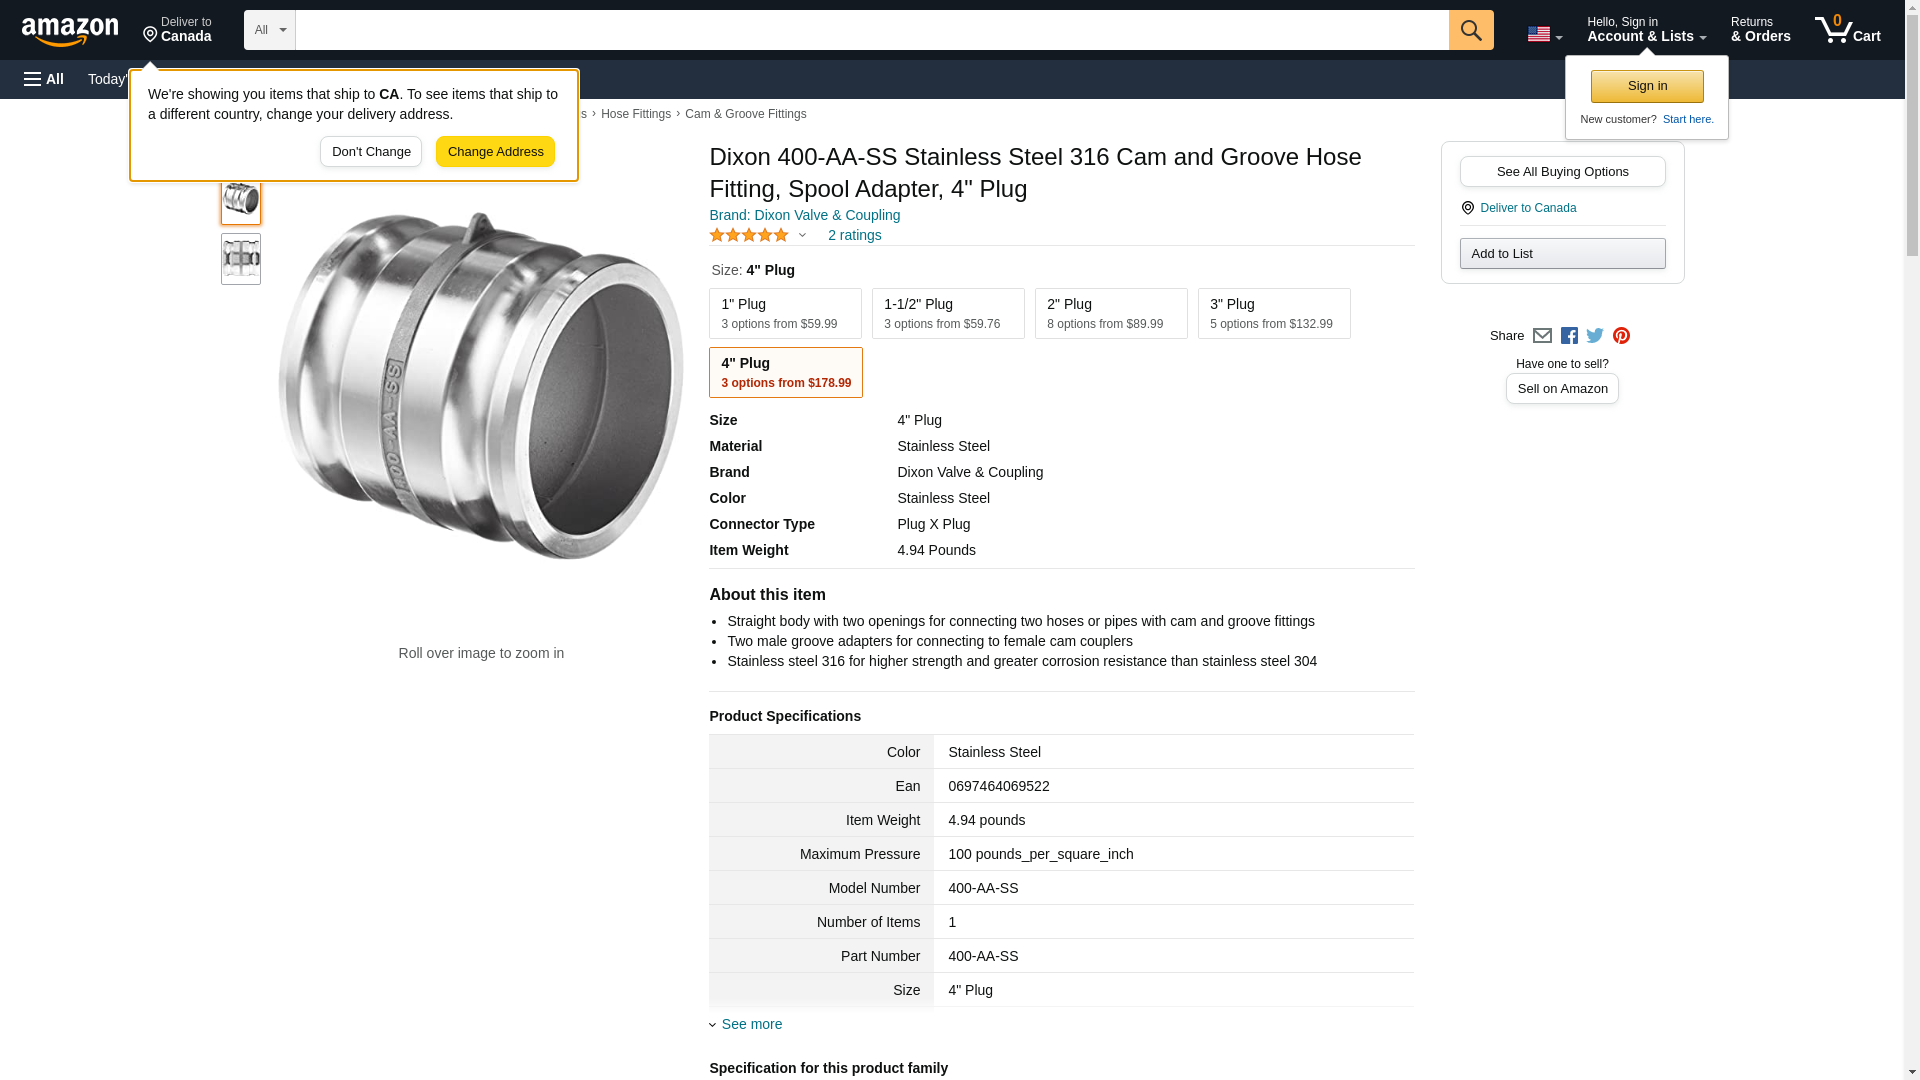The image size is (1920, 1080).
Task: Click See All Buying Options button
Action: click(1562, 171)
